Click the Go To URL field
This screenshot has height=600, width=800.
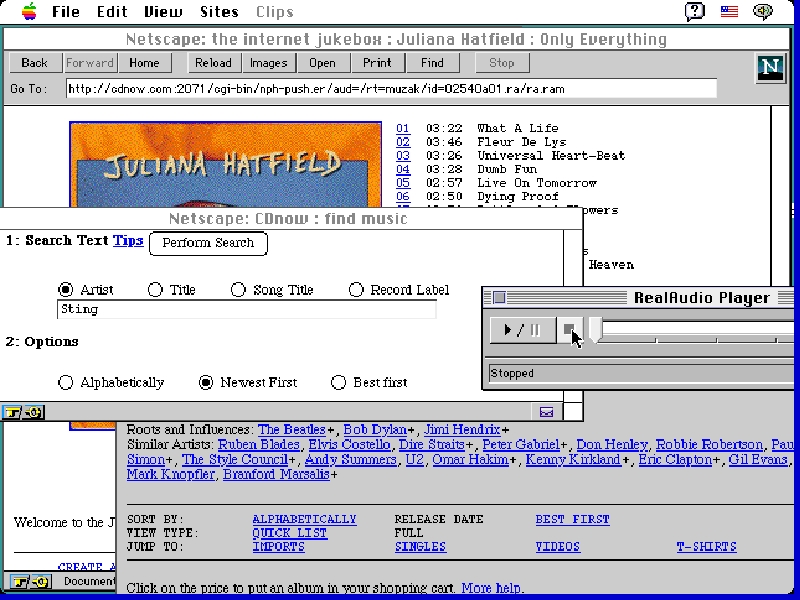tap(391, 89)
